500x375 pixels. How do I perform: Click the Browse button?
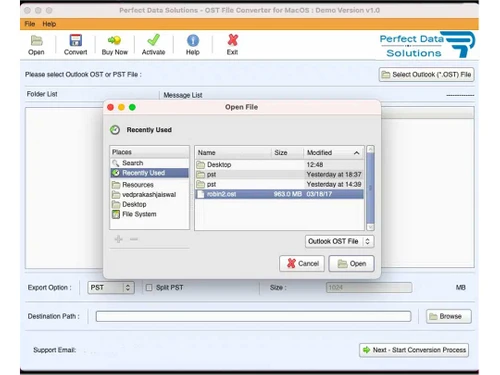pyautogui.click(x=449, y=316)
